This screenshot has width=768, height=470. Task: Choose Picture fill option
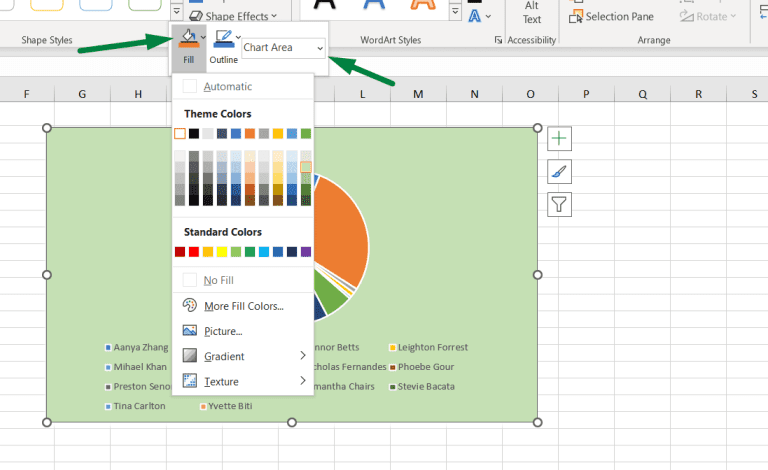coord(242,331)
